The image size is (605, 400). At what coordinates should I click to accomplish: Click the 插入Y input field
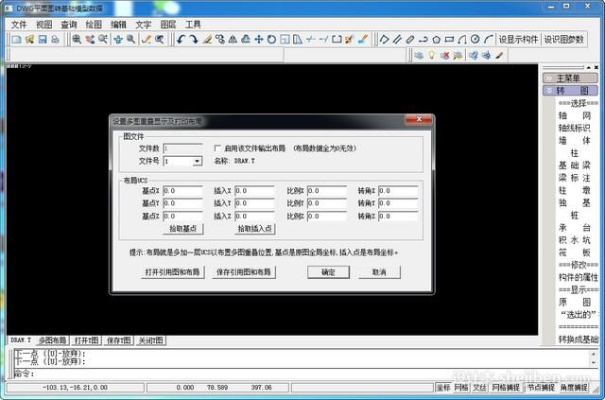254,203
